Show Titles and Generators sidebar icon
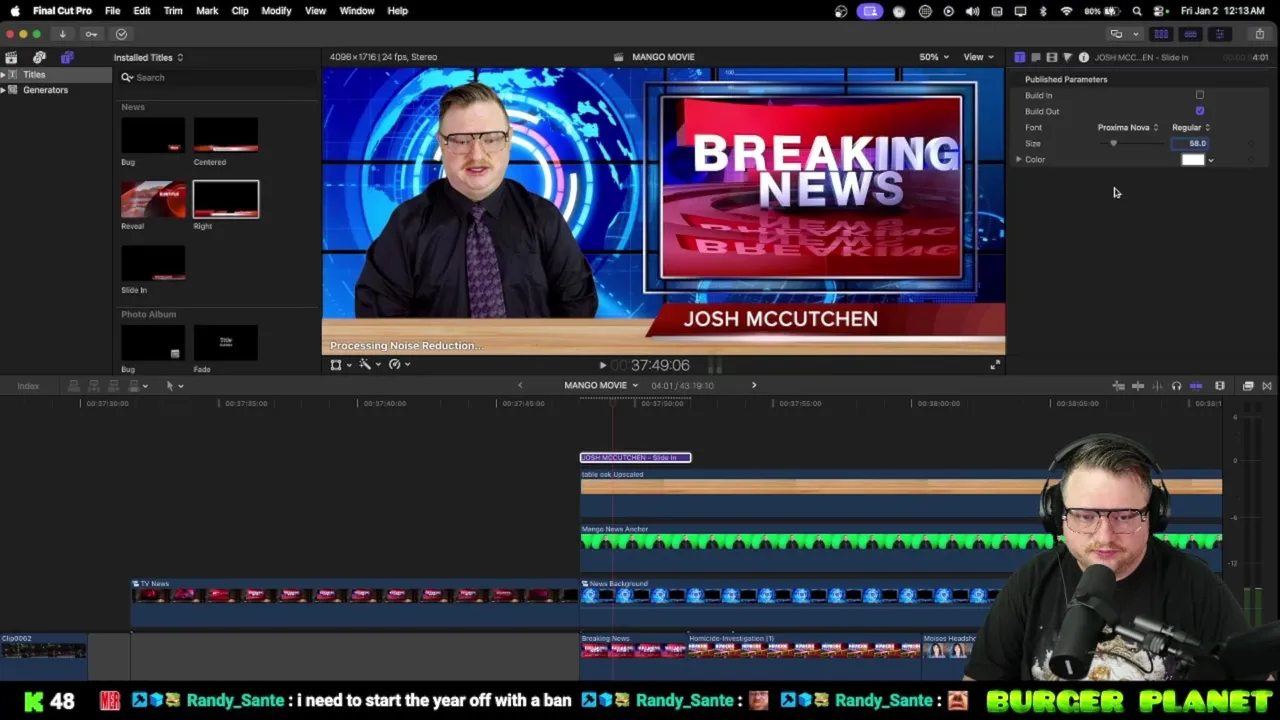The image size is (1280, 720). [67, 57]
